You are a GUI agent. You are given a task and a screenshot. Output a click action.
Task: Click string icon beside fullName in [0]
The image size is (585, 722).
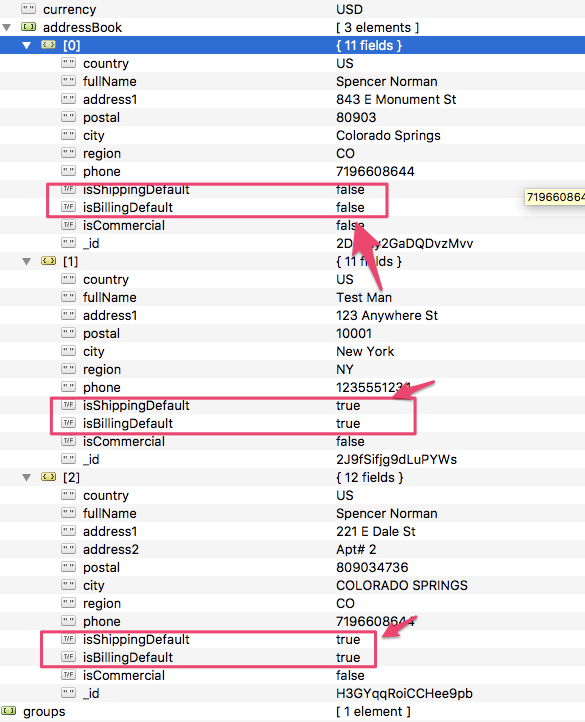point(69,81)
